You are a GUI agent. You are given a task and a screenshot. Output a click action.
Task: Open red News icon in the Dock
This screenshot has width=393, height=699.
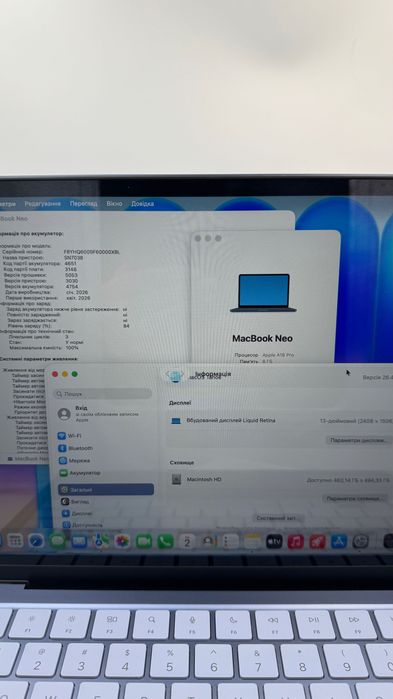click(x=317, y=542)
